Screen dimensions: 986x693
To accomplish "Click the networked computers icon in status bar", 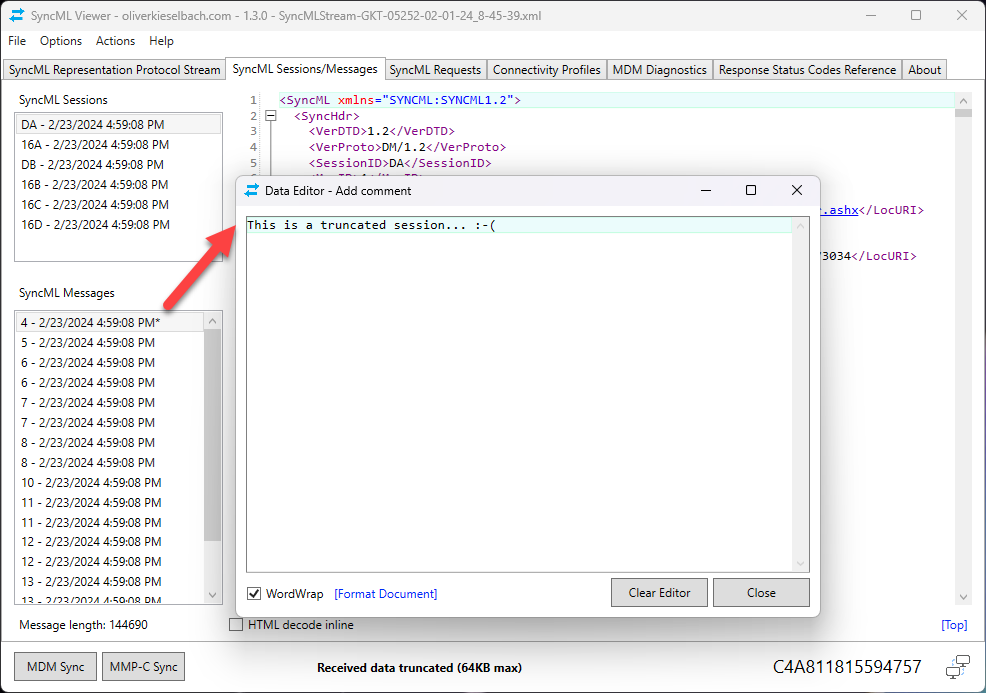I will [x=957, y=666].
